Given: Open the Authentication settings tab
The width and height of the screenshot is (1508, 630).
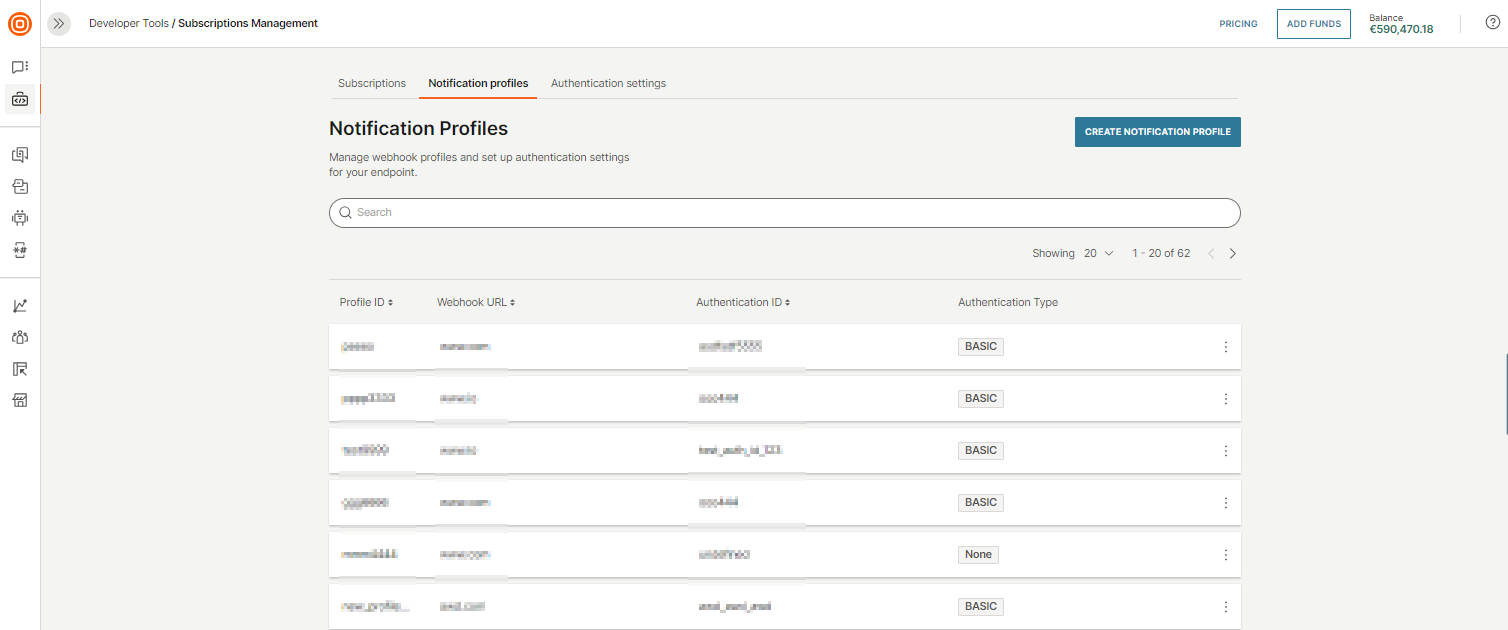Looking at the screenshot, I should coord(608,83).
